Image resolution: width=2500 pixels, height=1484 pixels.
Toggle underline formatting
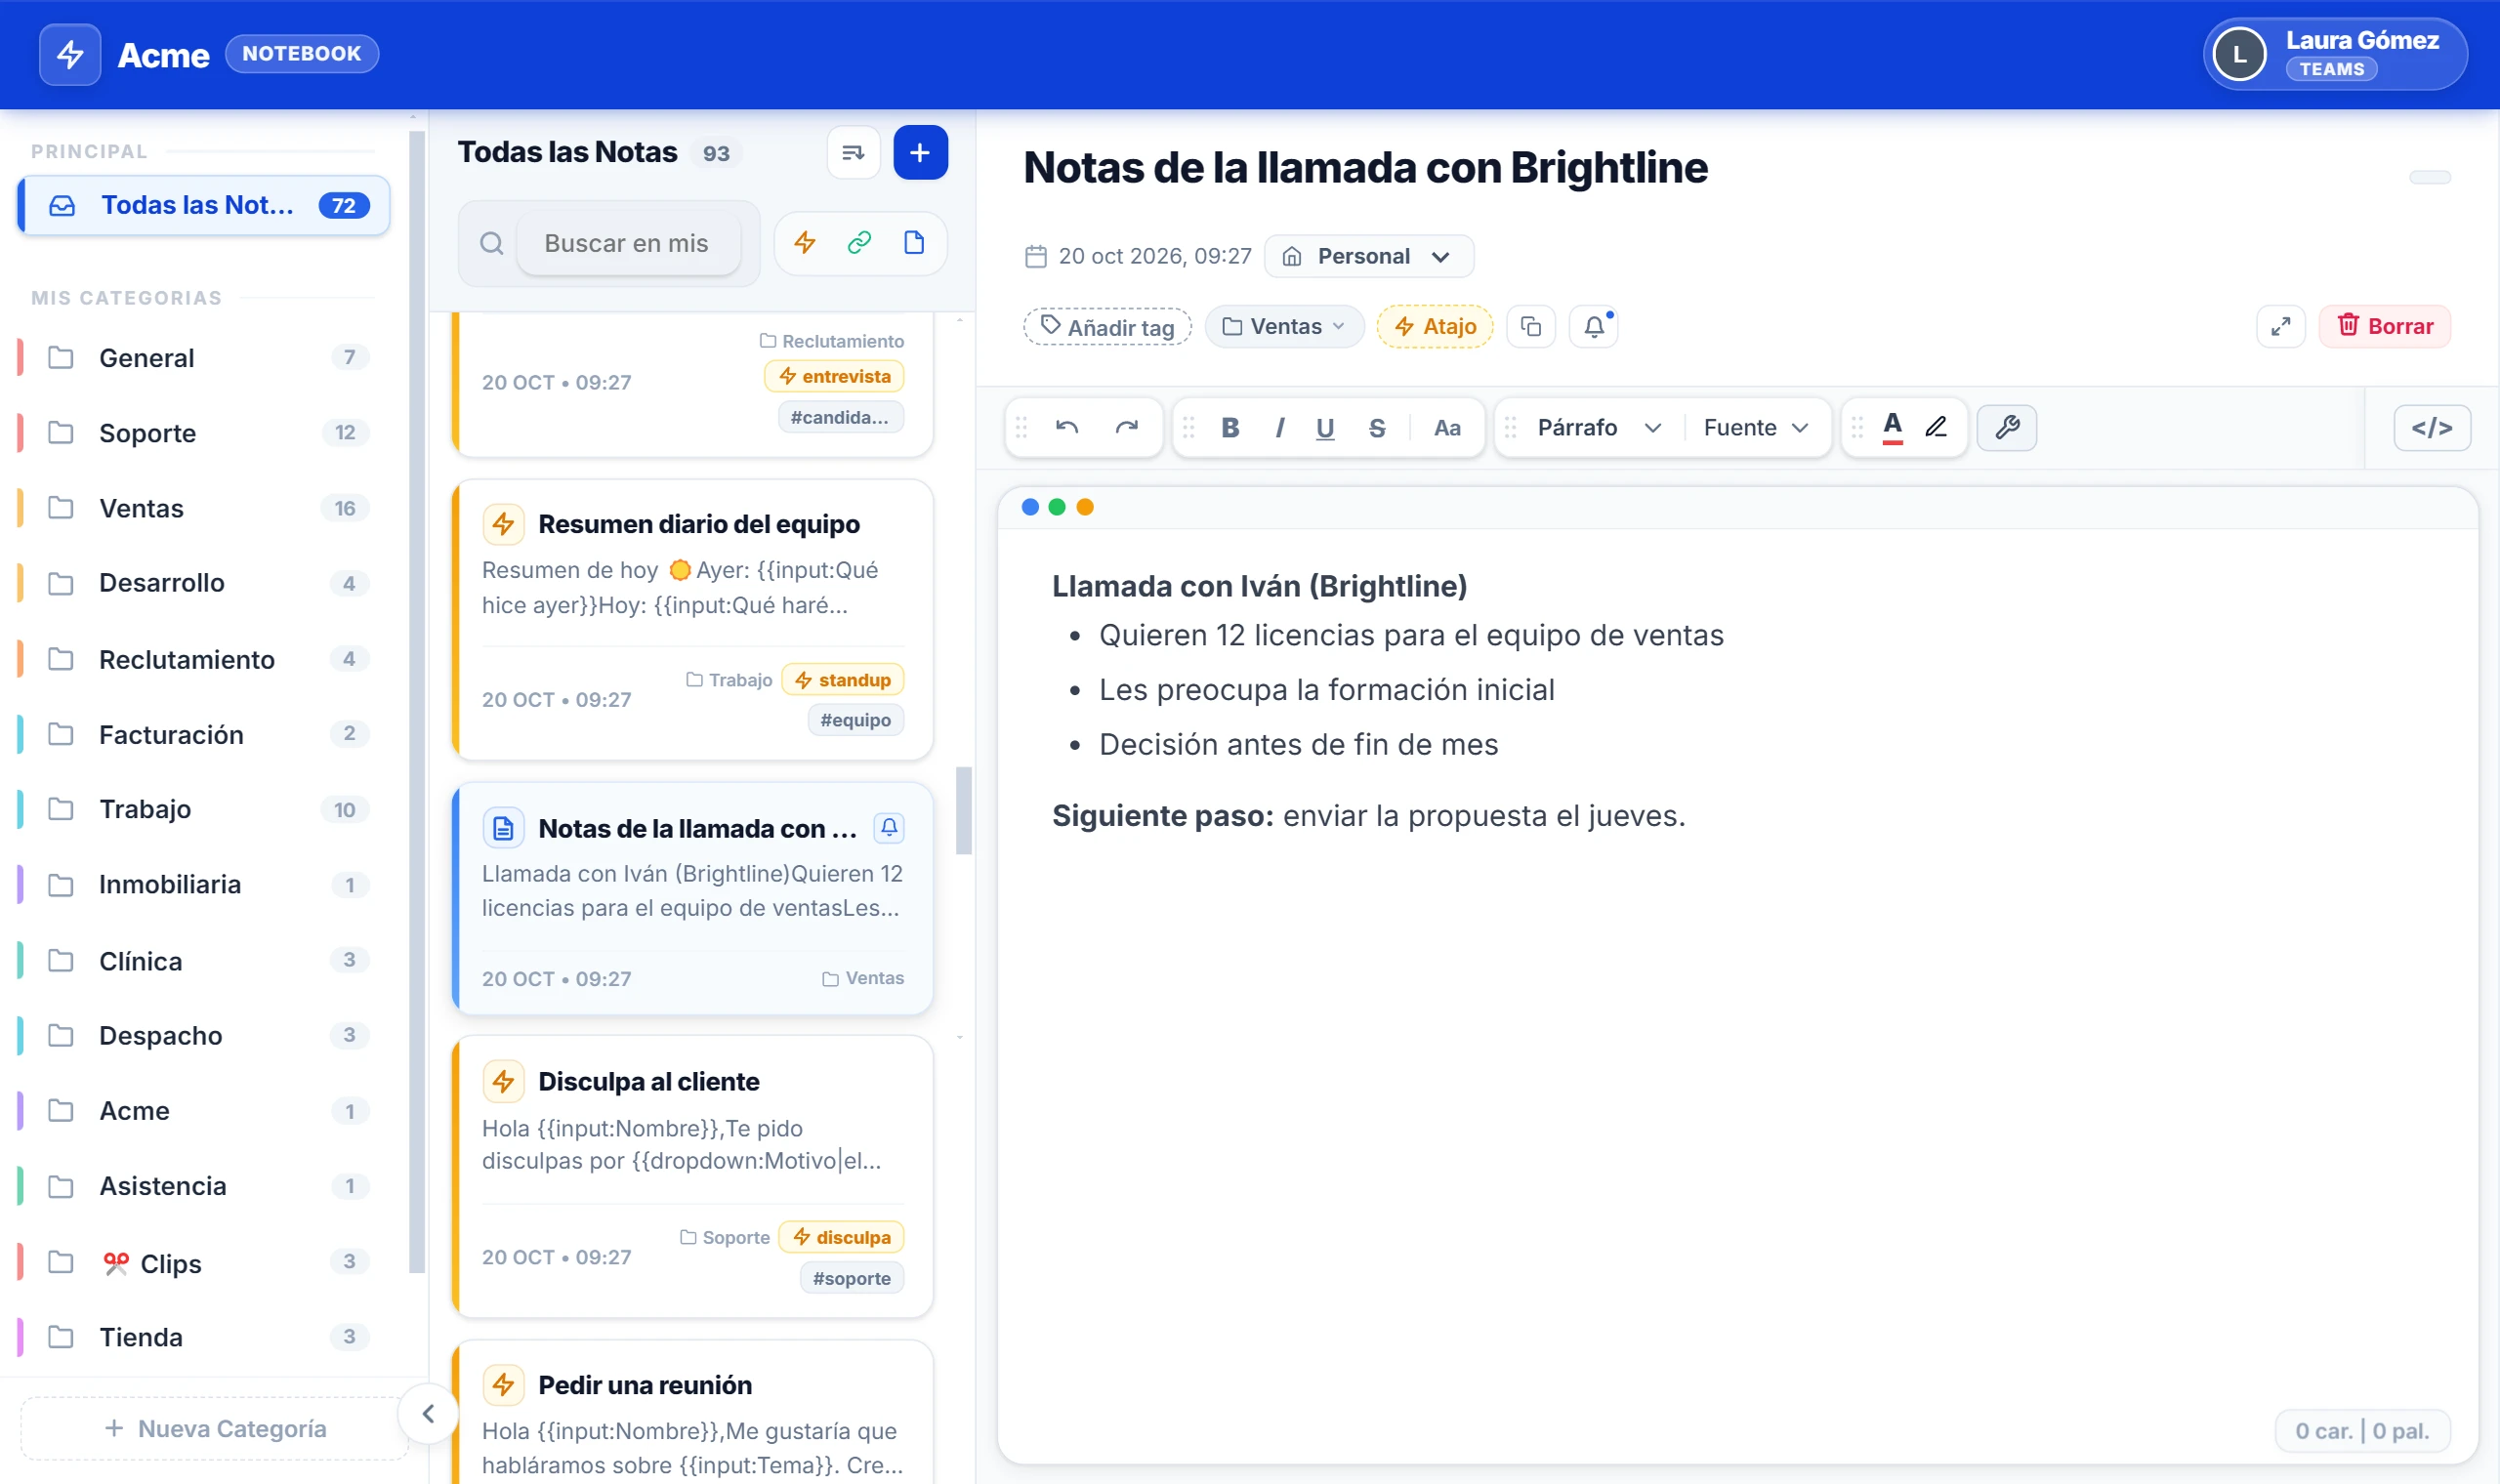point(1325,428)
